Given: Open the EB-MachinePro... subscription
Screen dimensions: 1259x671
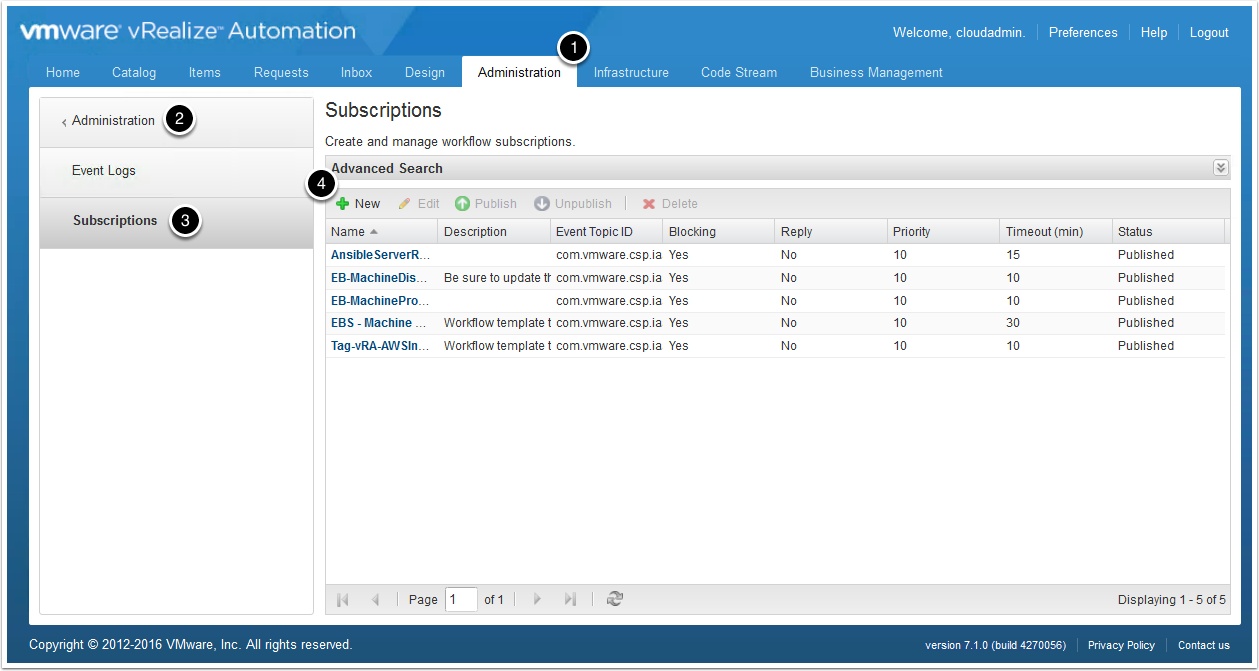Looking at the screenshot, I should pos(380,301).
